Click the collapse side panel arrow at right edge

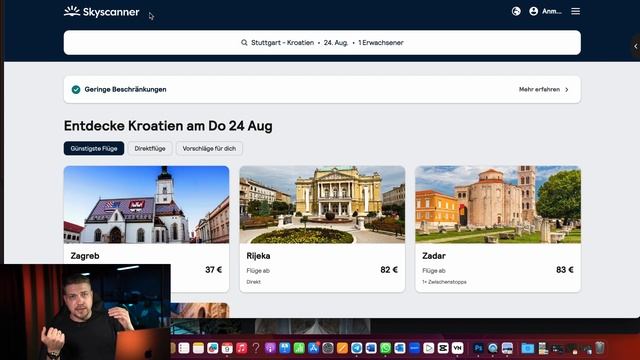click(636, 47)
